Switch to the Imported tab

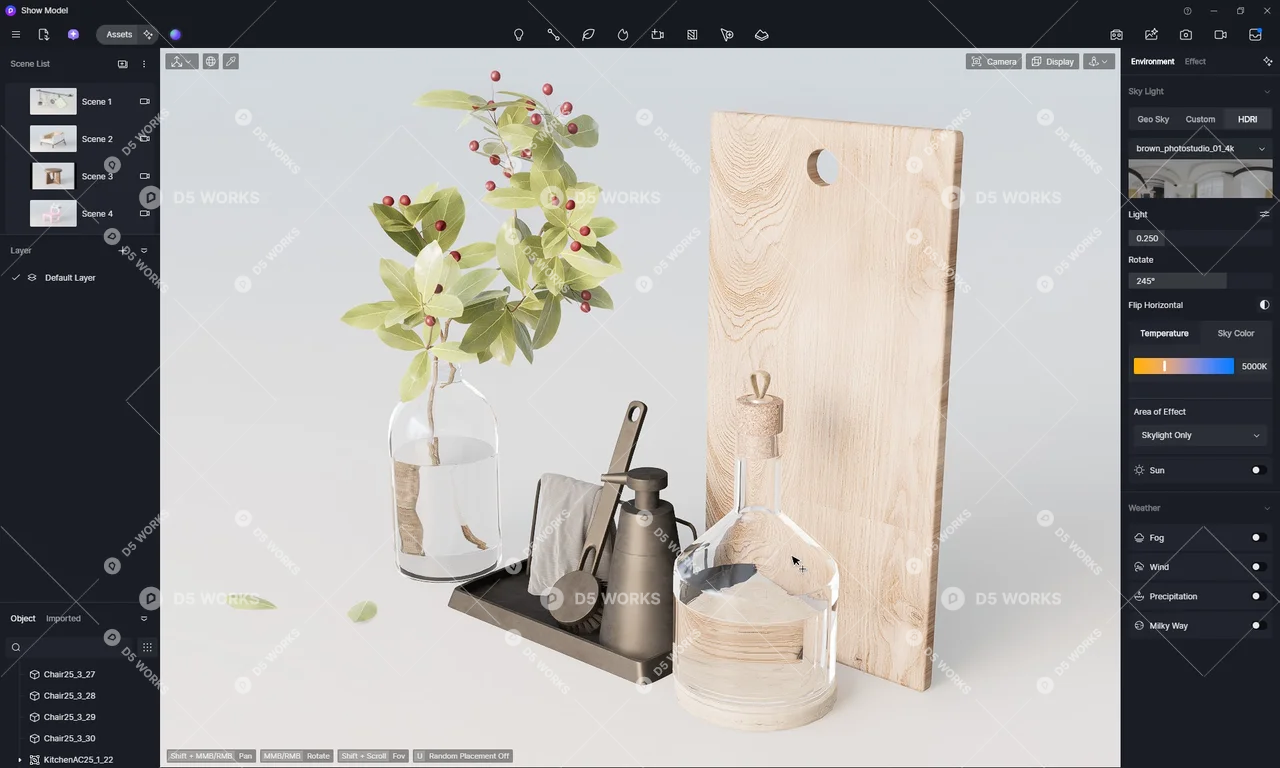click(63, 619)
